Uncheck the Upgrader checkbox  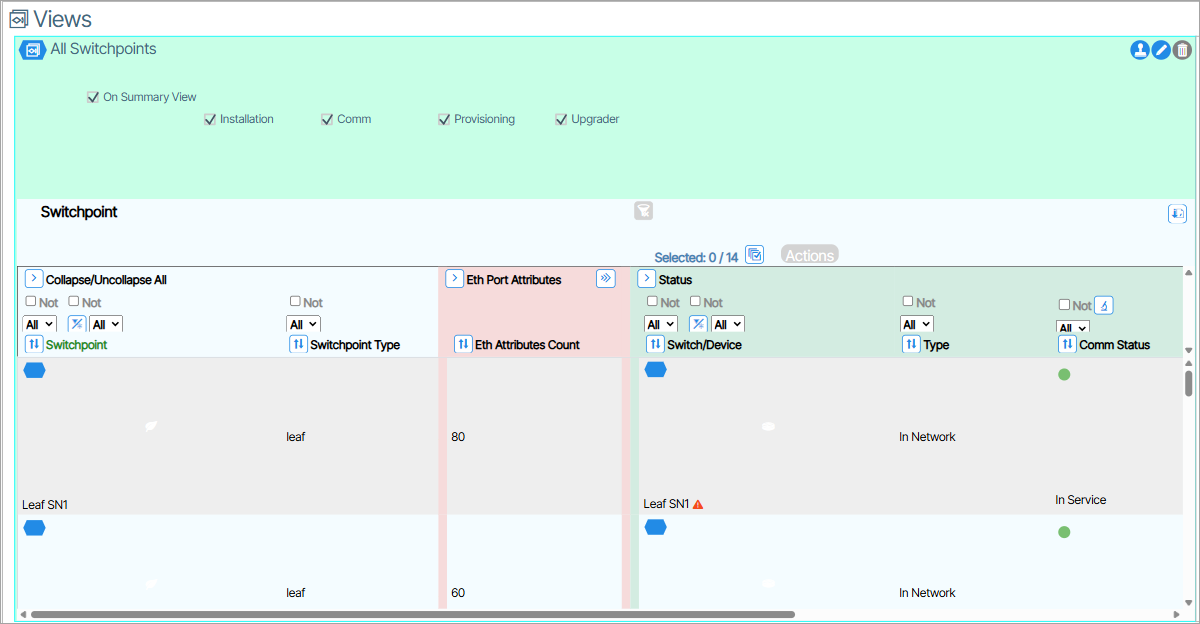(x=561, y=119)
